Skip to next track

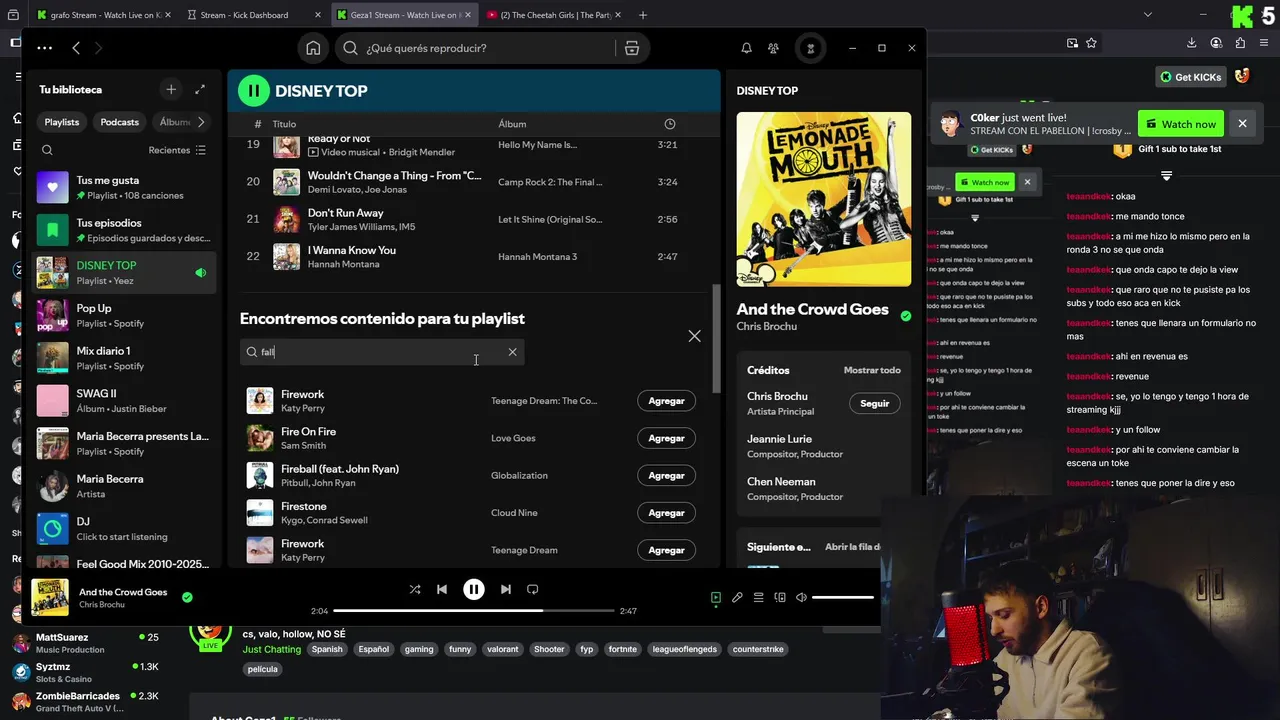click(x=505, y=590)
